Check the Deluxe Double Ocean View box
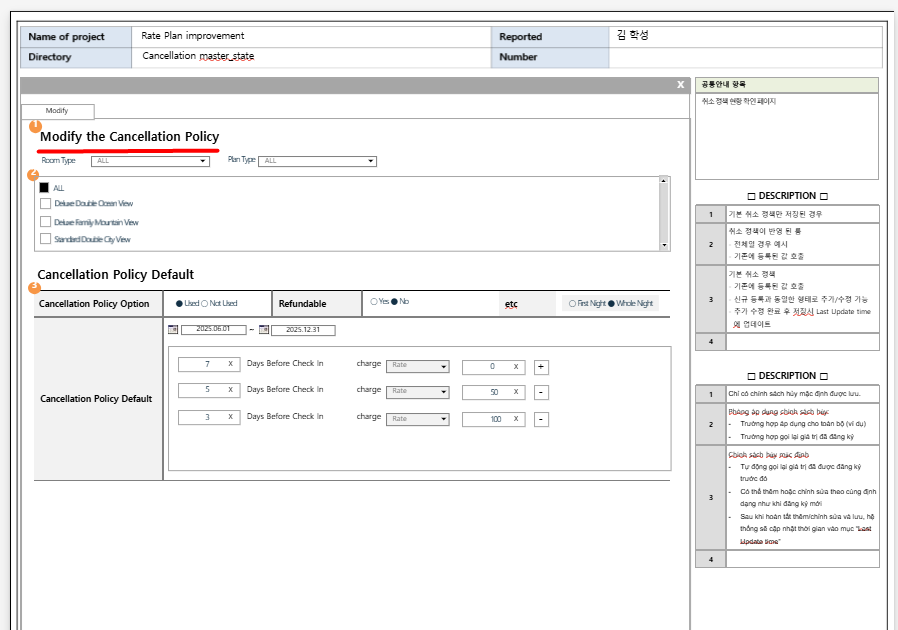 pyautogui.click(x=45, y=204)
